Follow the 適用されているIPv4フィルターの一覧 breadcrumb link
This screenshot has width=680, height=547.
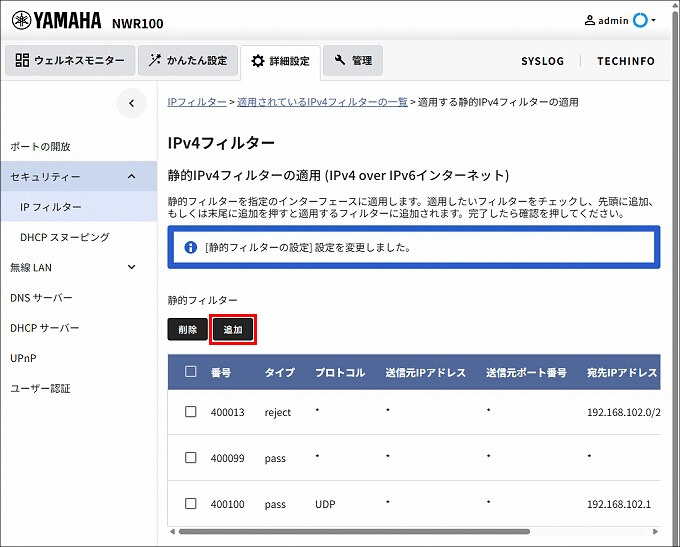322,102
